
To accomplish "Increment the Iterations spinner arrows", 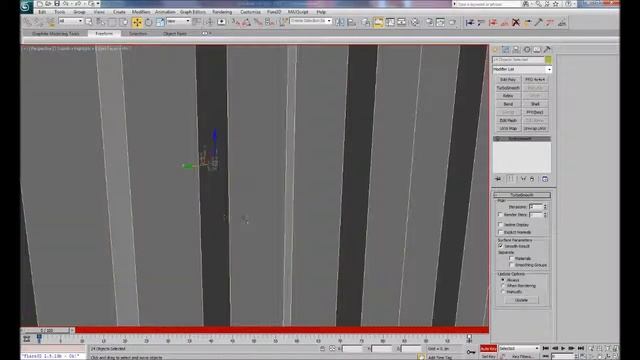I will (x=545, y=207).
